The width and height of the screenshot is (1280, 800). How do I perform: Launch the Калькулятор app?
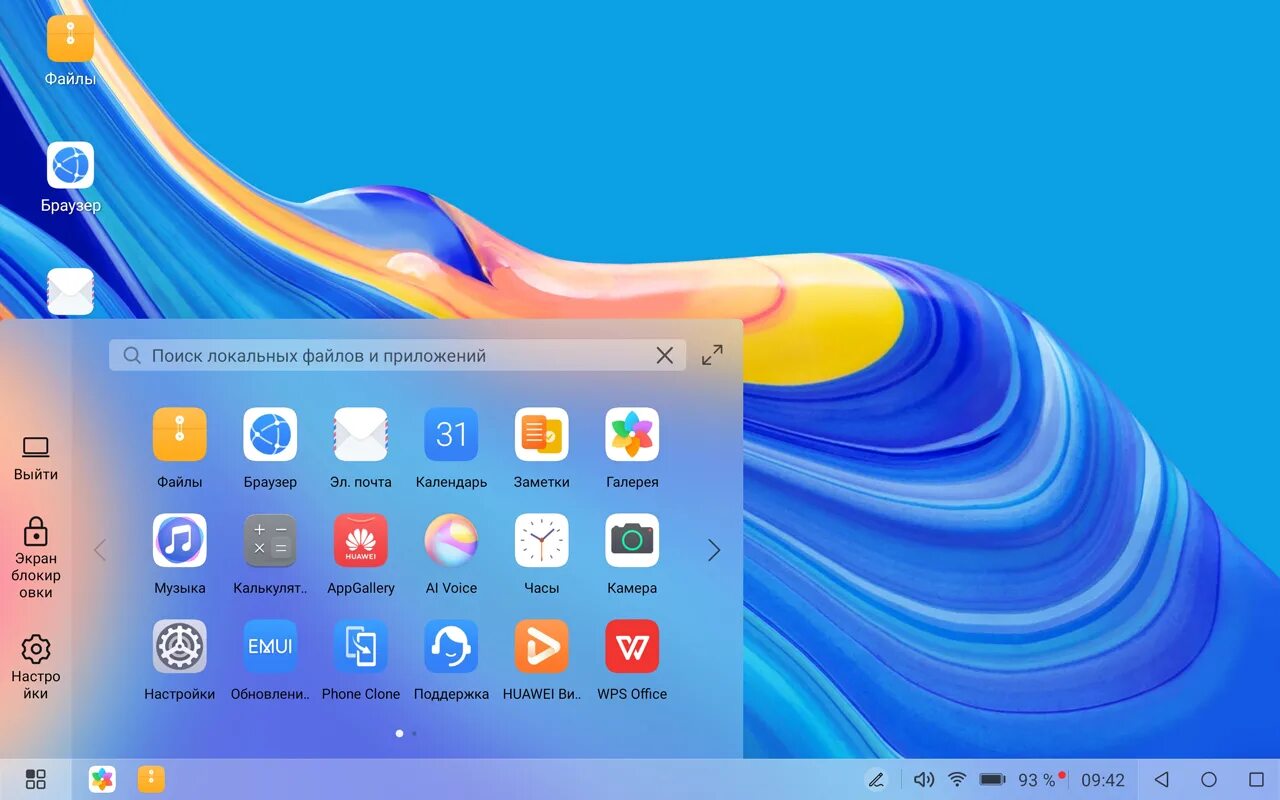[x=270, y=540]
